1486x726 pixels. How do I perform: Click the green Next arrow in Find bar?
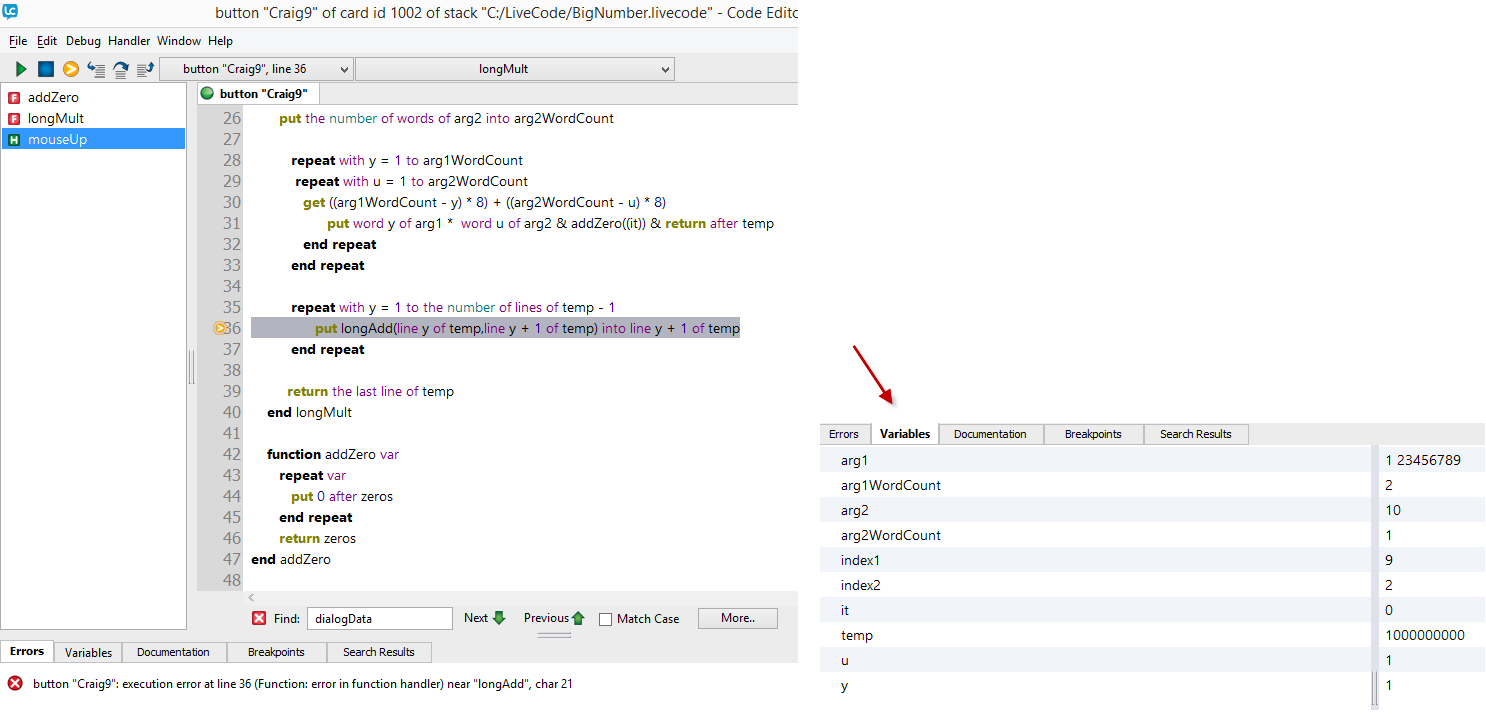tap(500, 618)
